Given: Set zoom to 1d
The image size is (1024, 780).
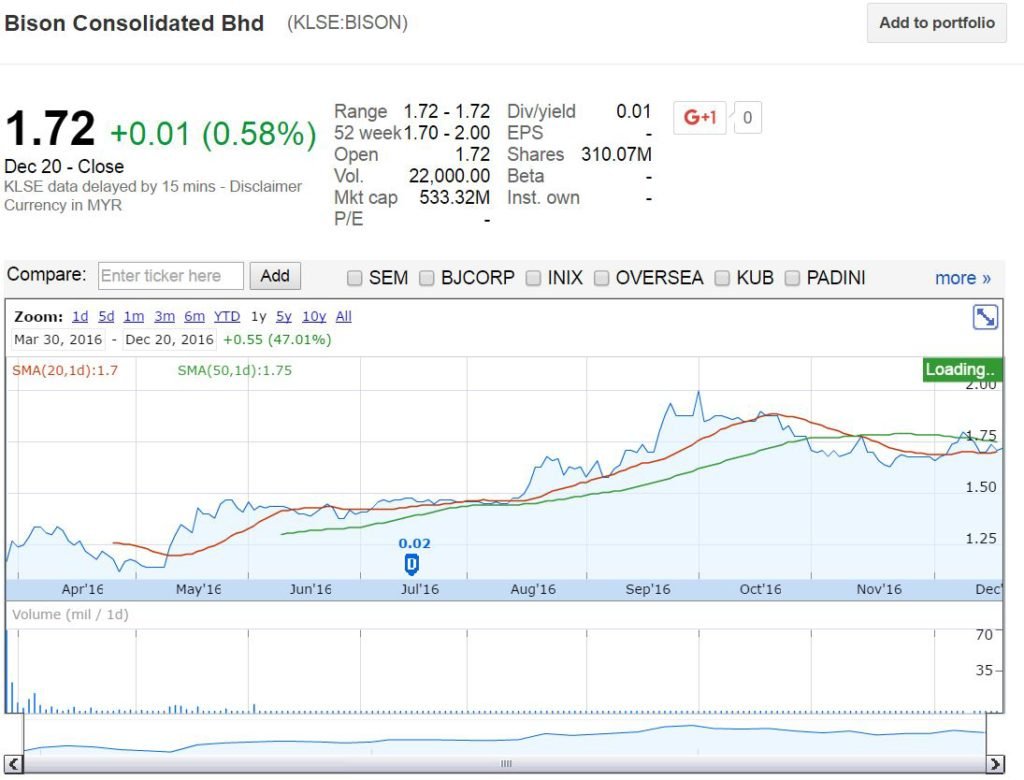Looking at the screenshot, I should [x=80, y=316].
